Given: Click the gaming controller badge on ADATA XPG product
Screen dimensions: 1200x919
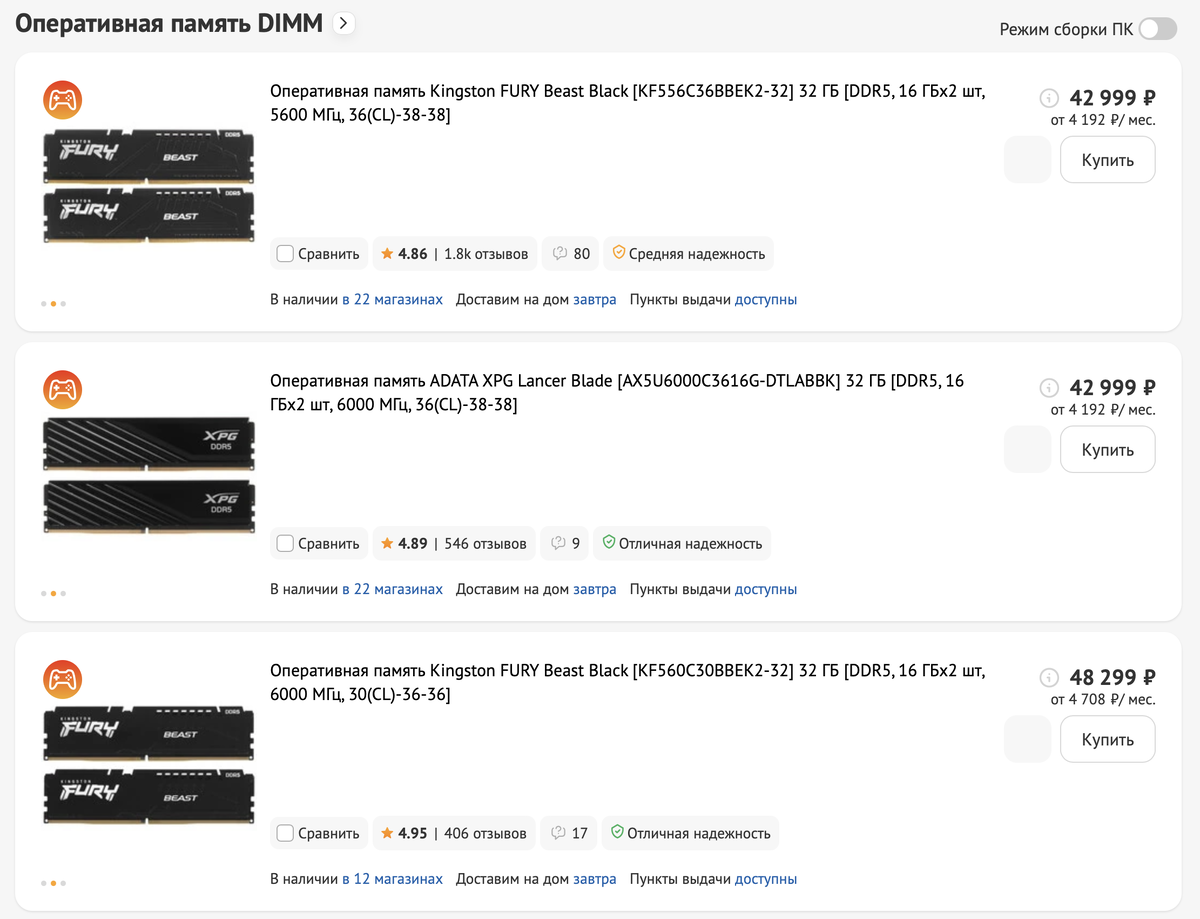Looking at the screenshot, I should point(62,390).
